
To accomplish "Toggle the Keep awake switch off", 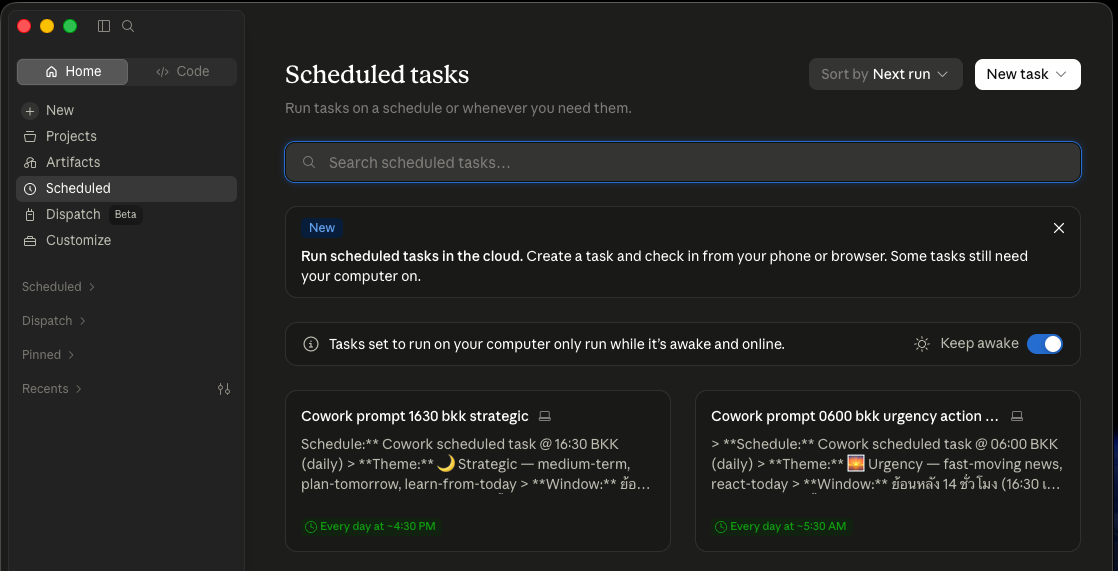I will [x=1045, y=344].
